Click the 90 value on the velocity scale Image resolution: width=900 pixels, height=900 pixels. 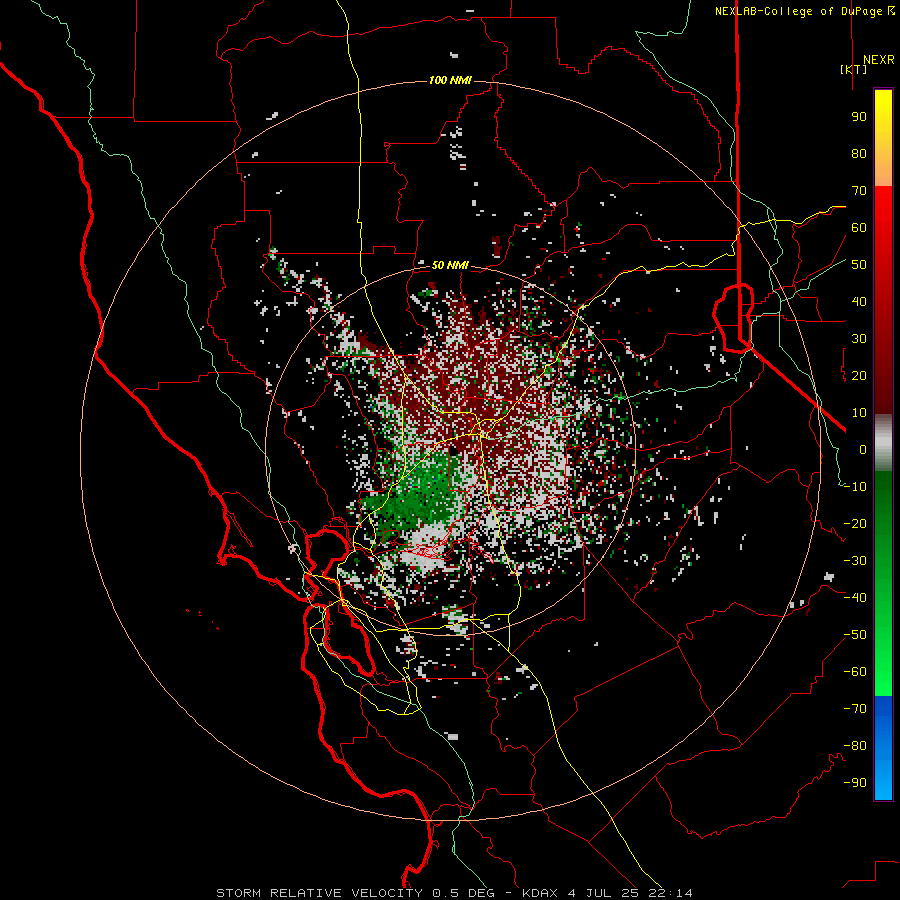point(859,117)
